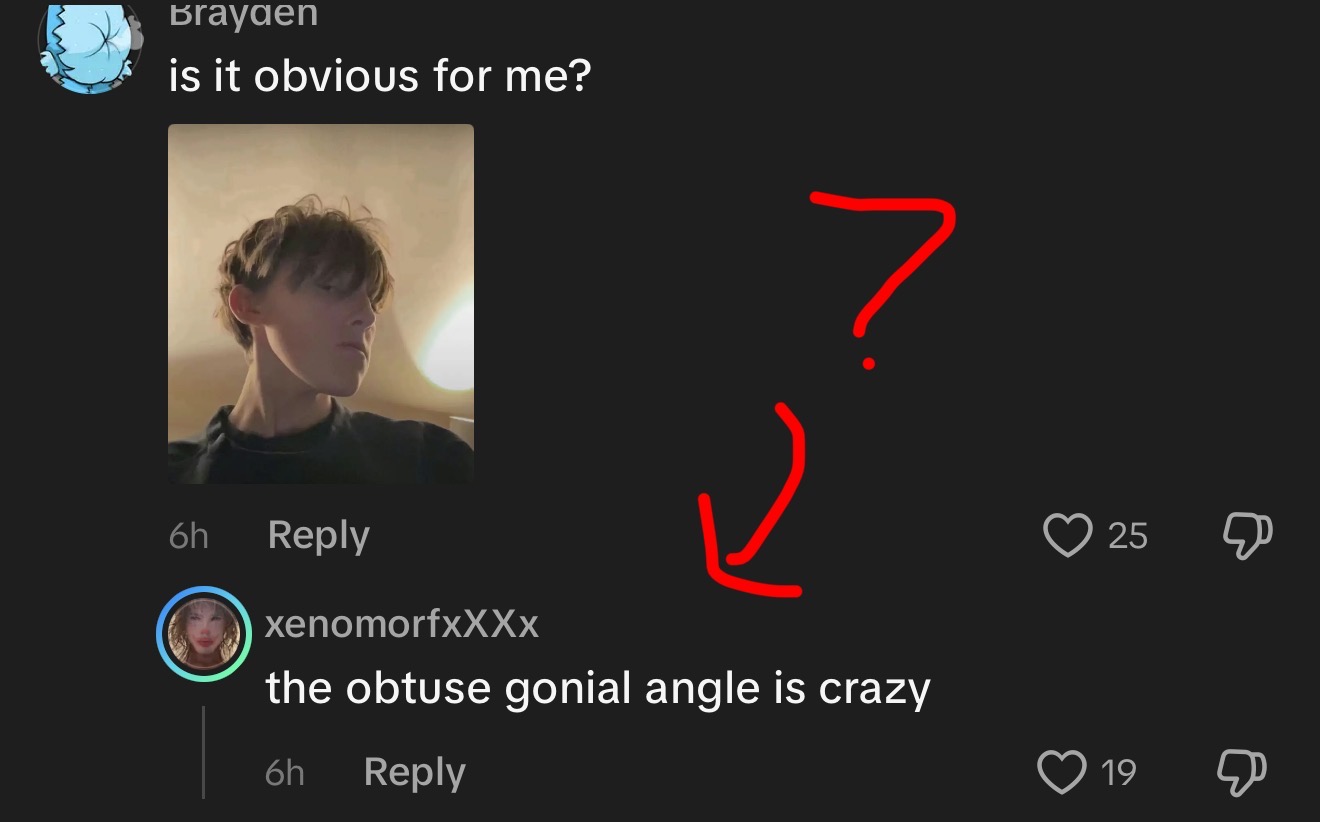Tap the 25 likes count
Viewport: 1320px width, 822px height.
point(1127,536)
